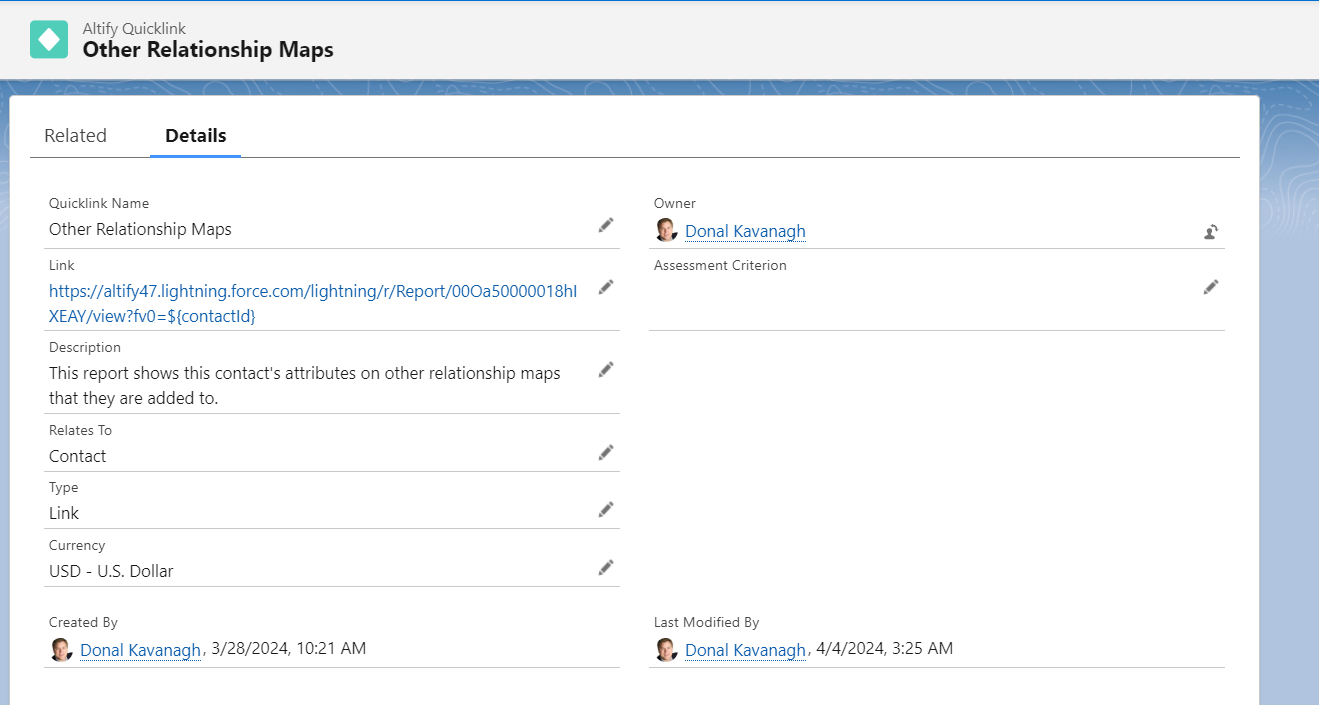1319x705 pixels.
Task: Switch to the Related tab
Action: (x=76, y=136)
